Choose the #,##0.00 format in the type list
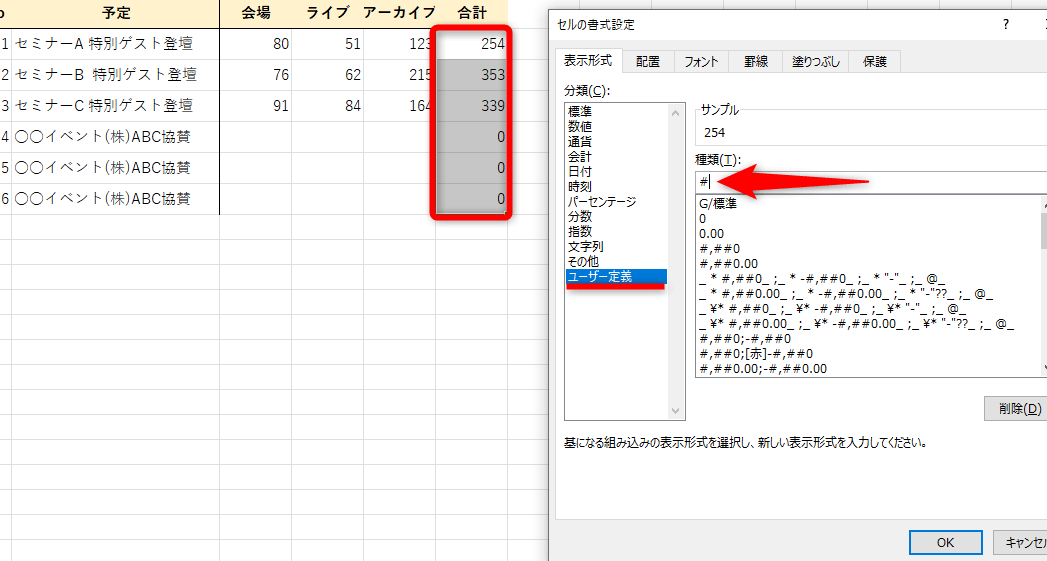The width and height of the screenshot is (1047, 561). 728,264
